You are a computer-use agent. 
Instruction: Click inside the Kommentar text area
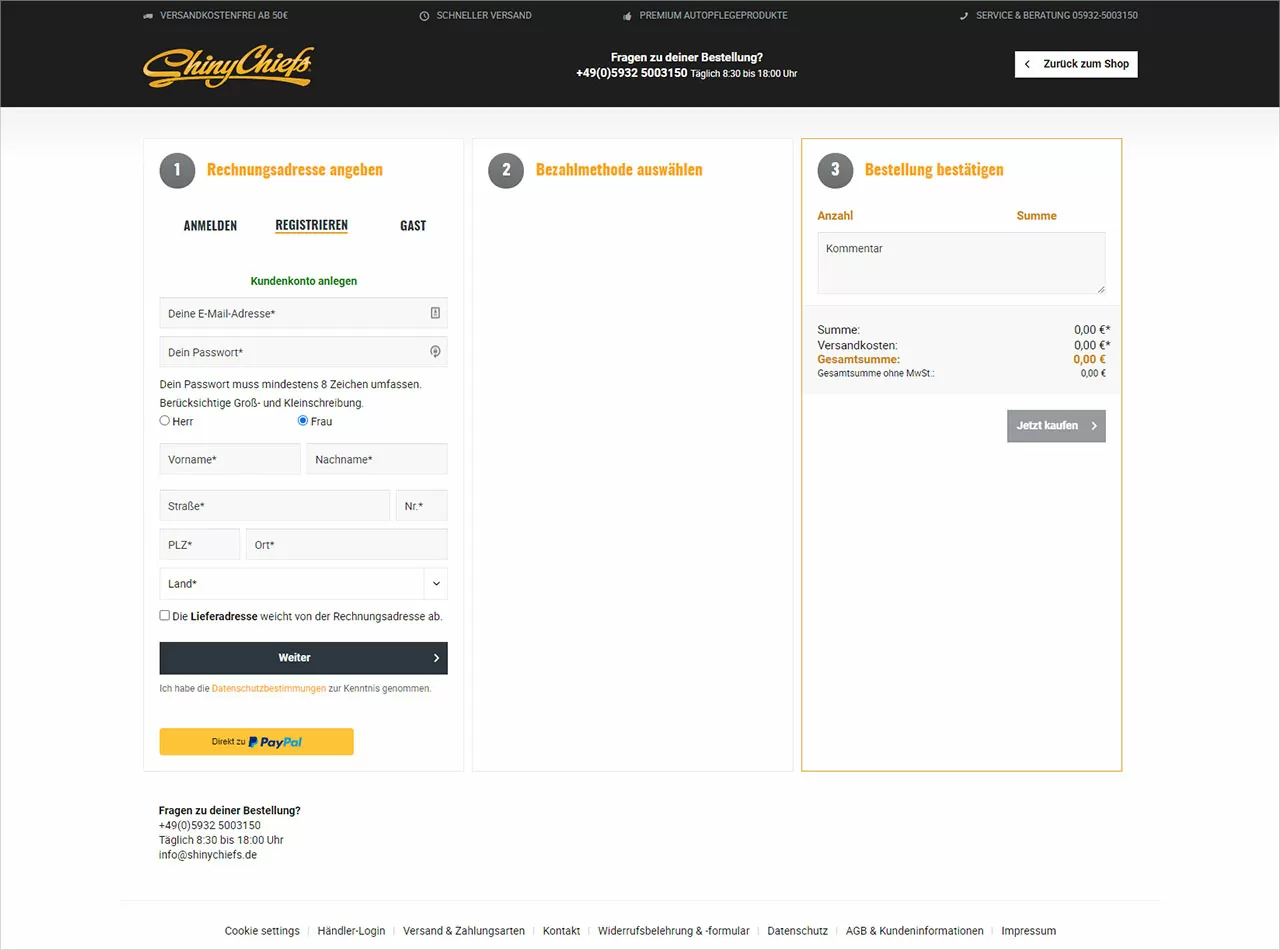tap(960, 262)
